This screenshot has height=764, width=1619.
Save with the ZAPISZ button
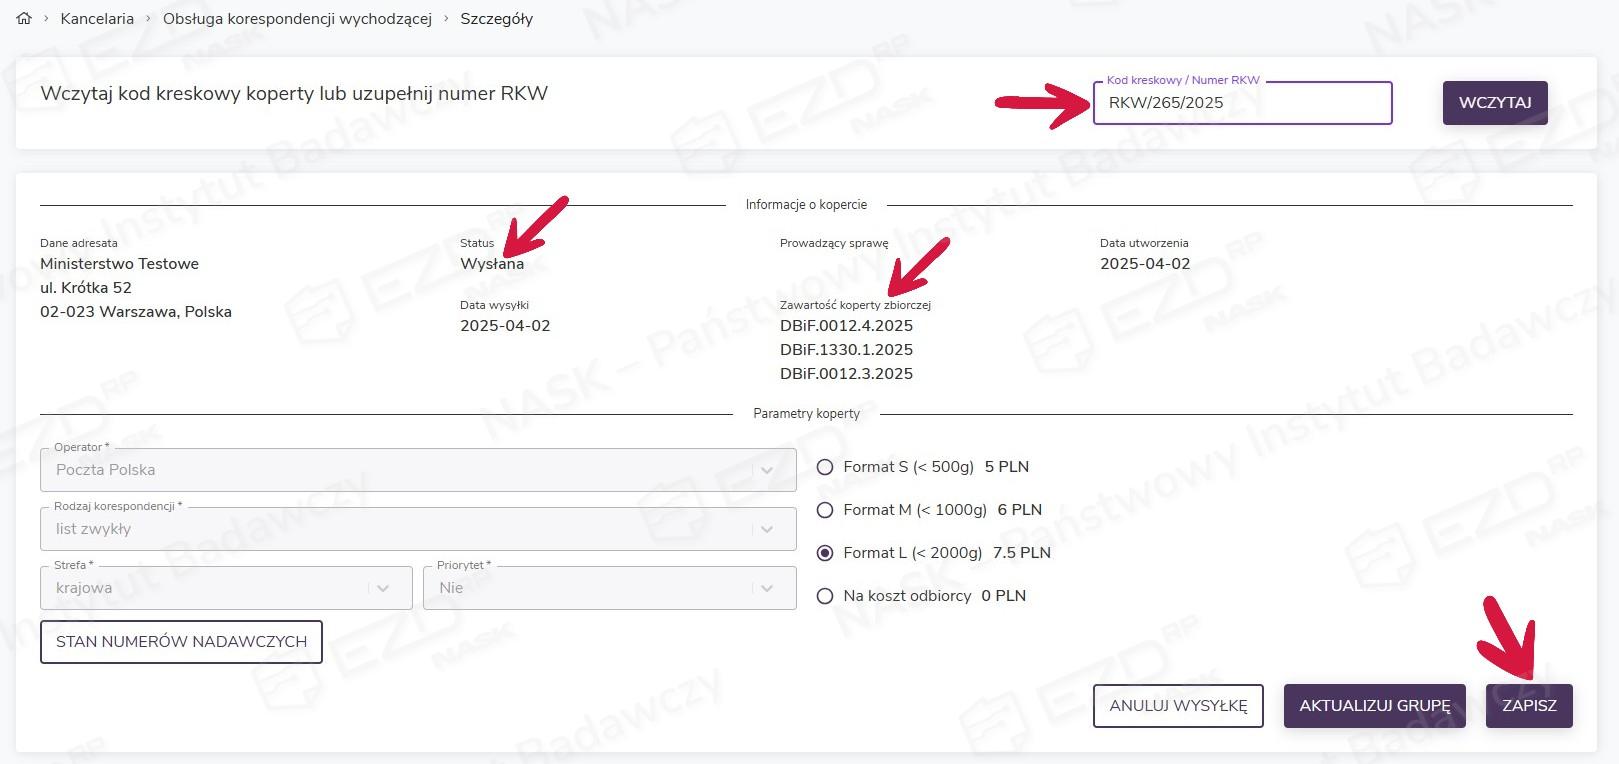pyautogui.click(x=1528, y=706)
